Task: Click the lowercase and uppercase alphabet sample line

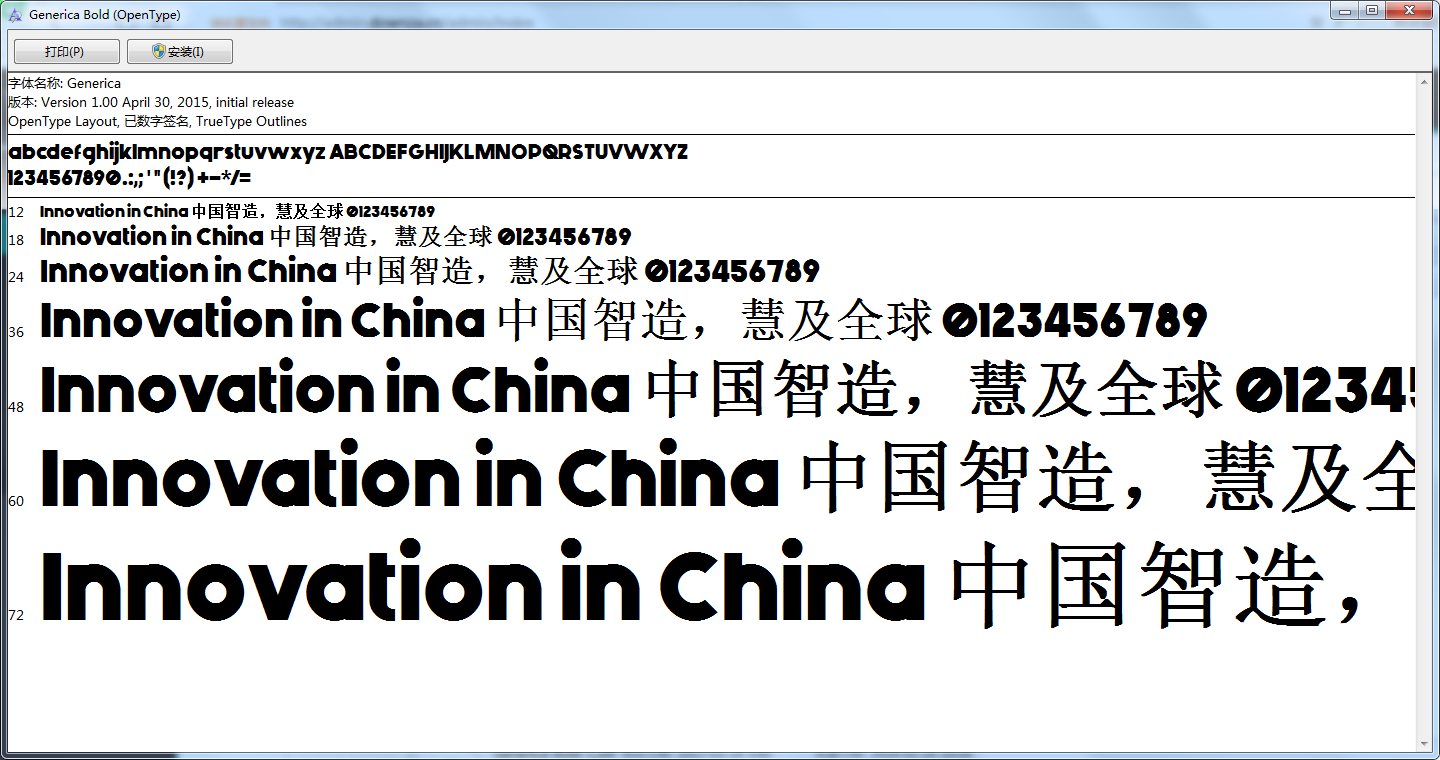Action: pos(348,153)
